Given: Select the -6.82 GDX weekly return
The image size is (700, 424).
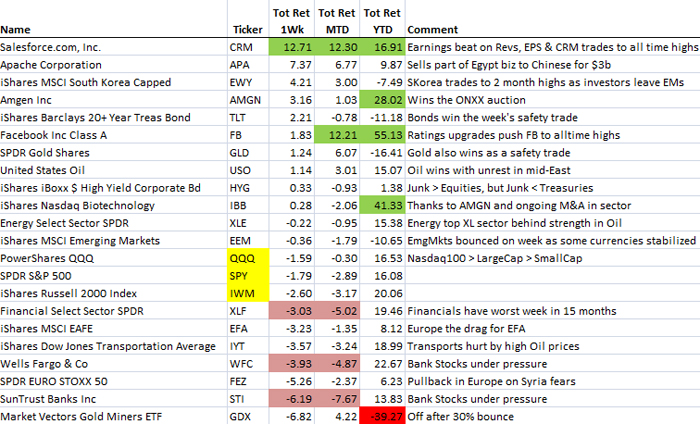Looking at the screenshot, I should (292, 416).
